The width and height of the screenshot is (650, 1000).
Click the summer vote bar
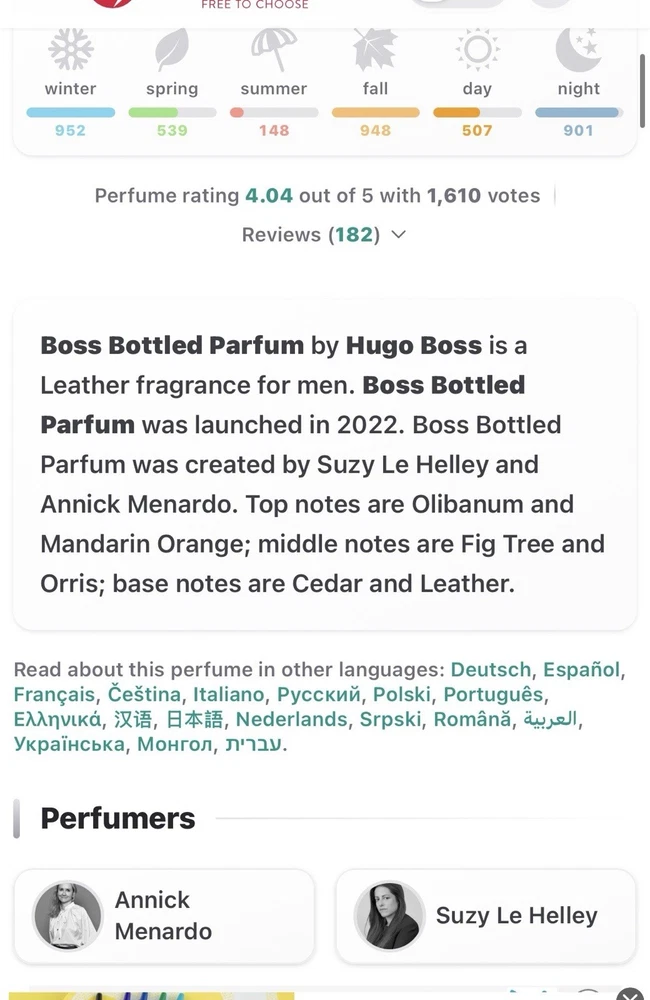tap(273, 113)
